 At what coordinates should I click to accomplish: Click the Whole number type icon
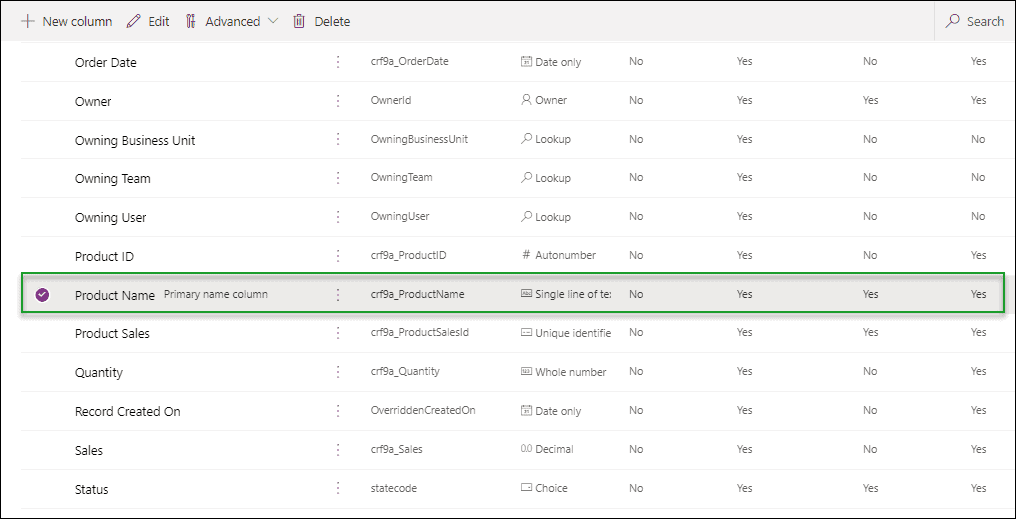(x=526, y=371)
